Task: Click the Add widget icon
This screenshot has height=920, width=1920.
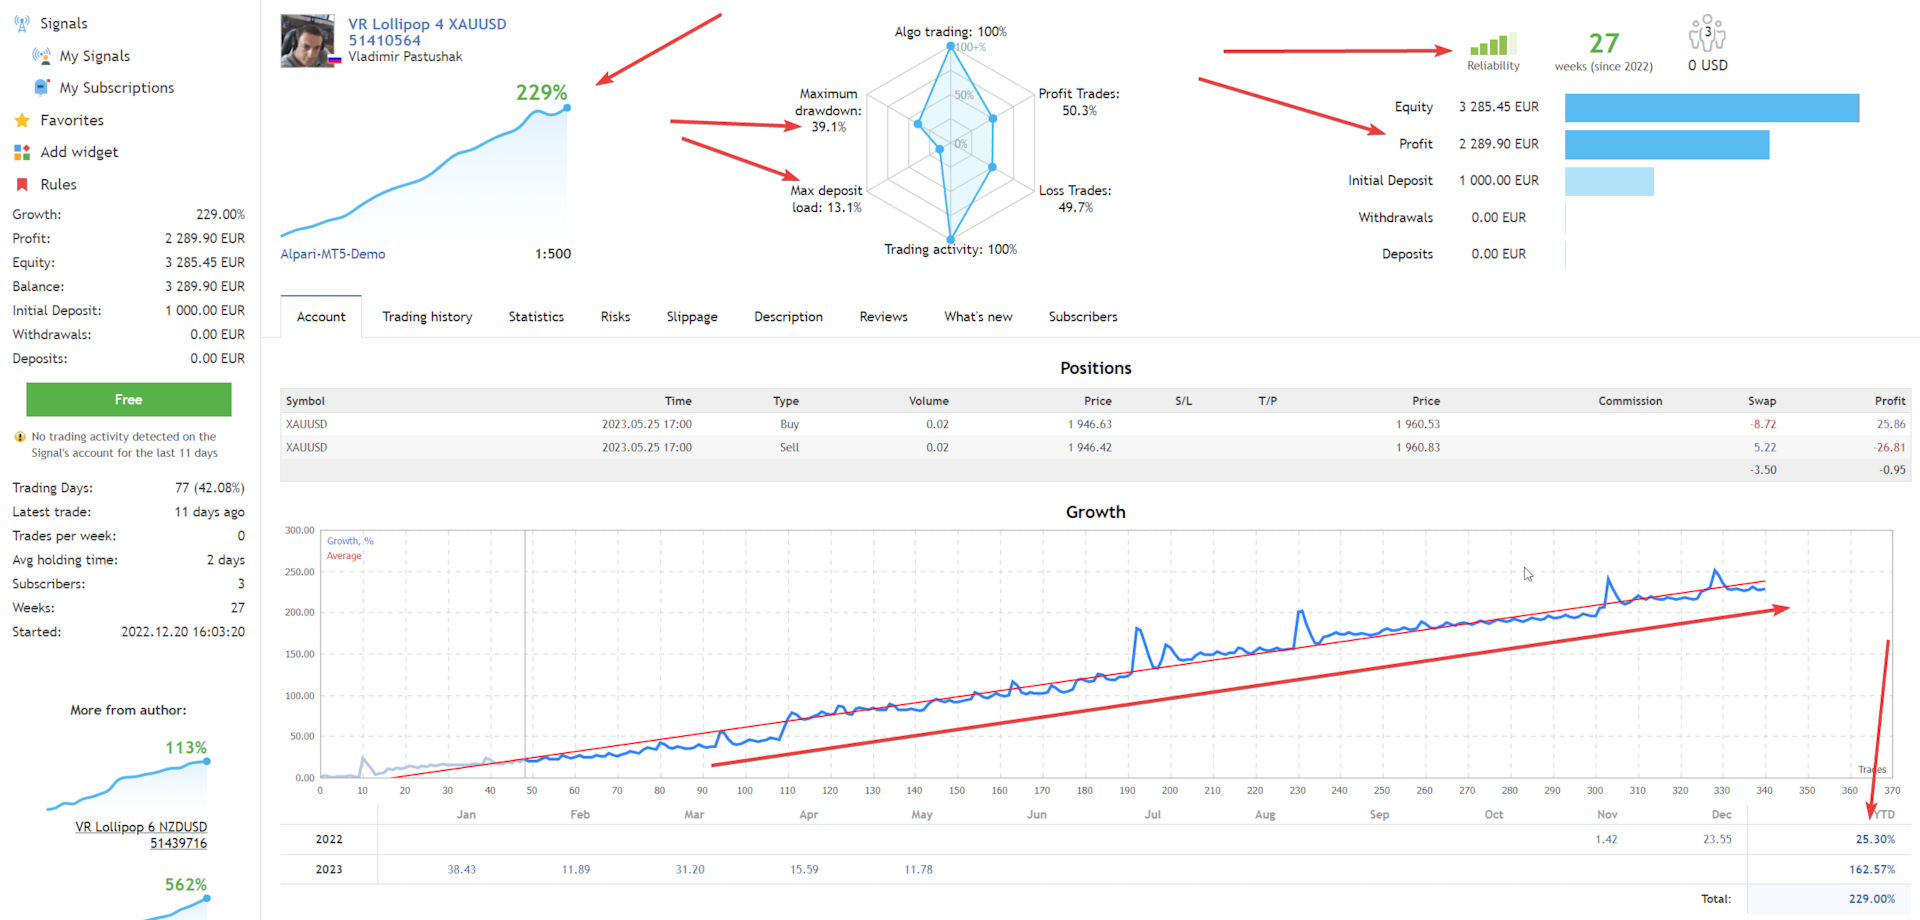Action: tap(22, 152)
